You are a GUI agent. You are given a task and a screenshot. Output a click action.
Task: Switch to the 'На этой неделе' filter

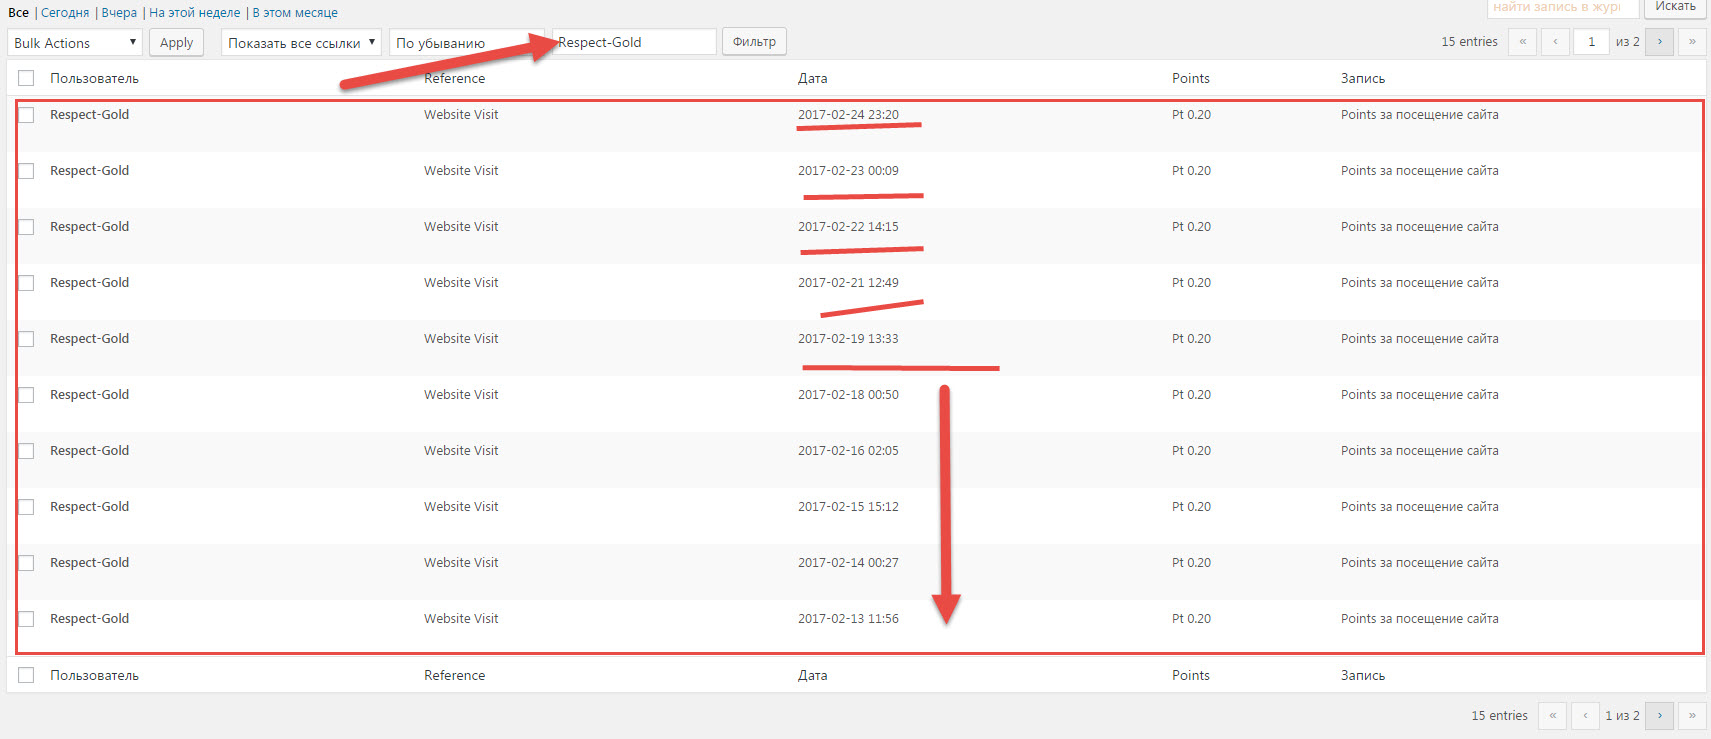pyautogui.click(x=194, y=13)
